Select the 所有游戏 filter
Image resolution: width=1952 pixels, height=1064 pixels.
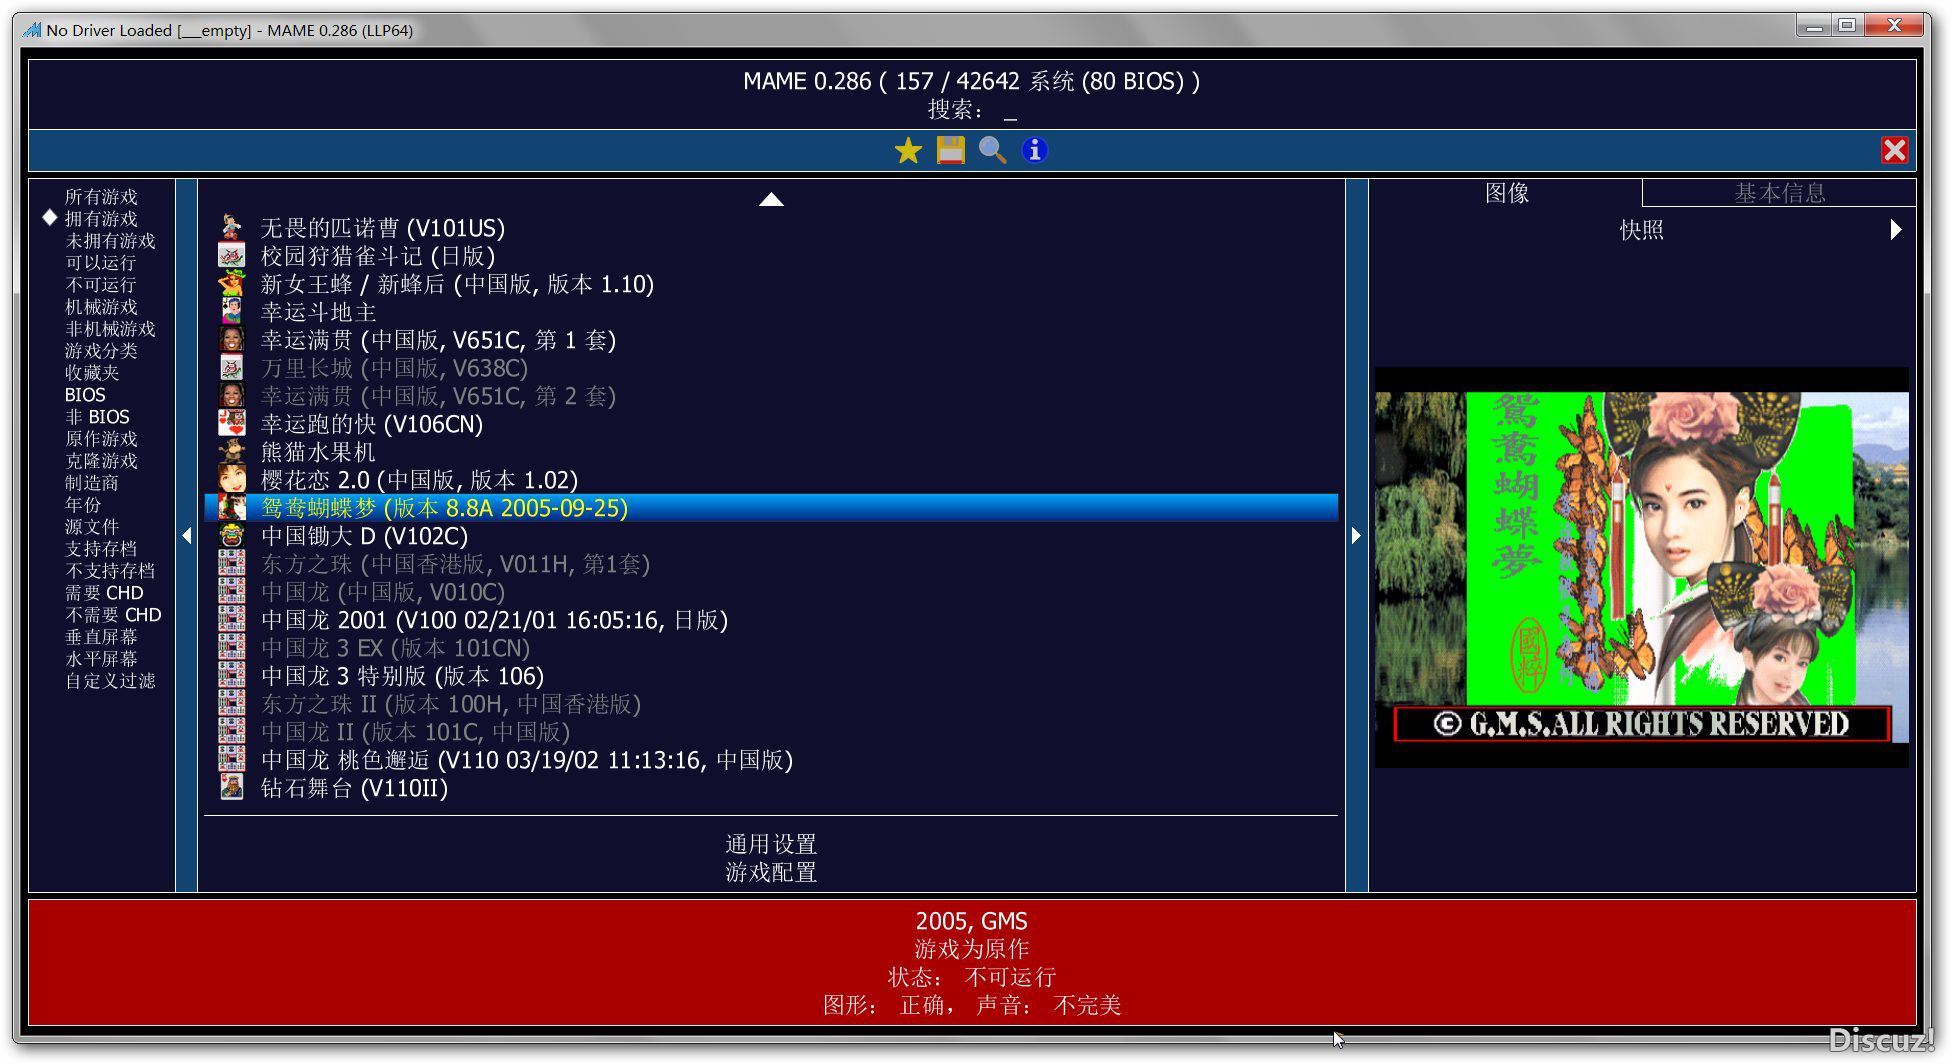point(101,197)
